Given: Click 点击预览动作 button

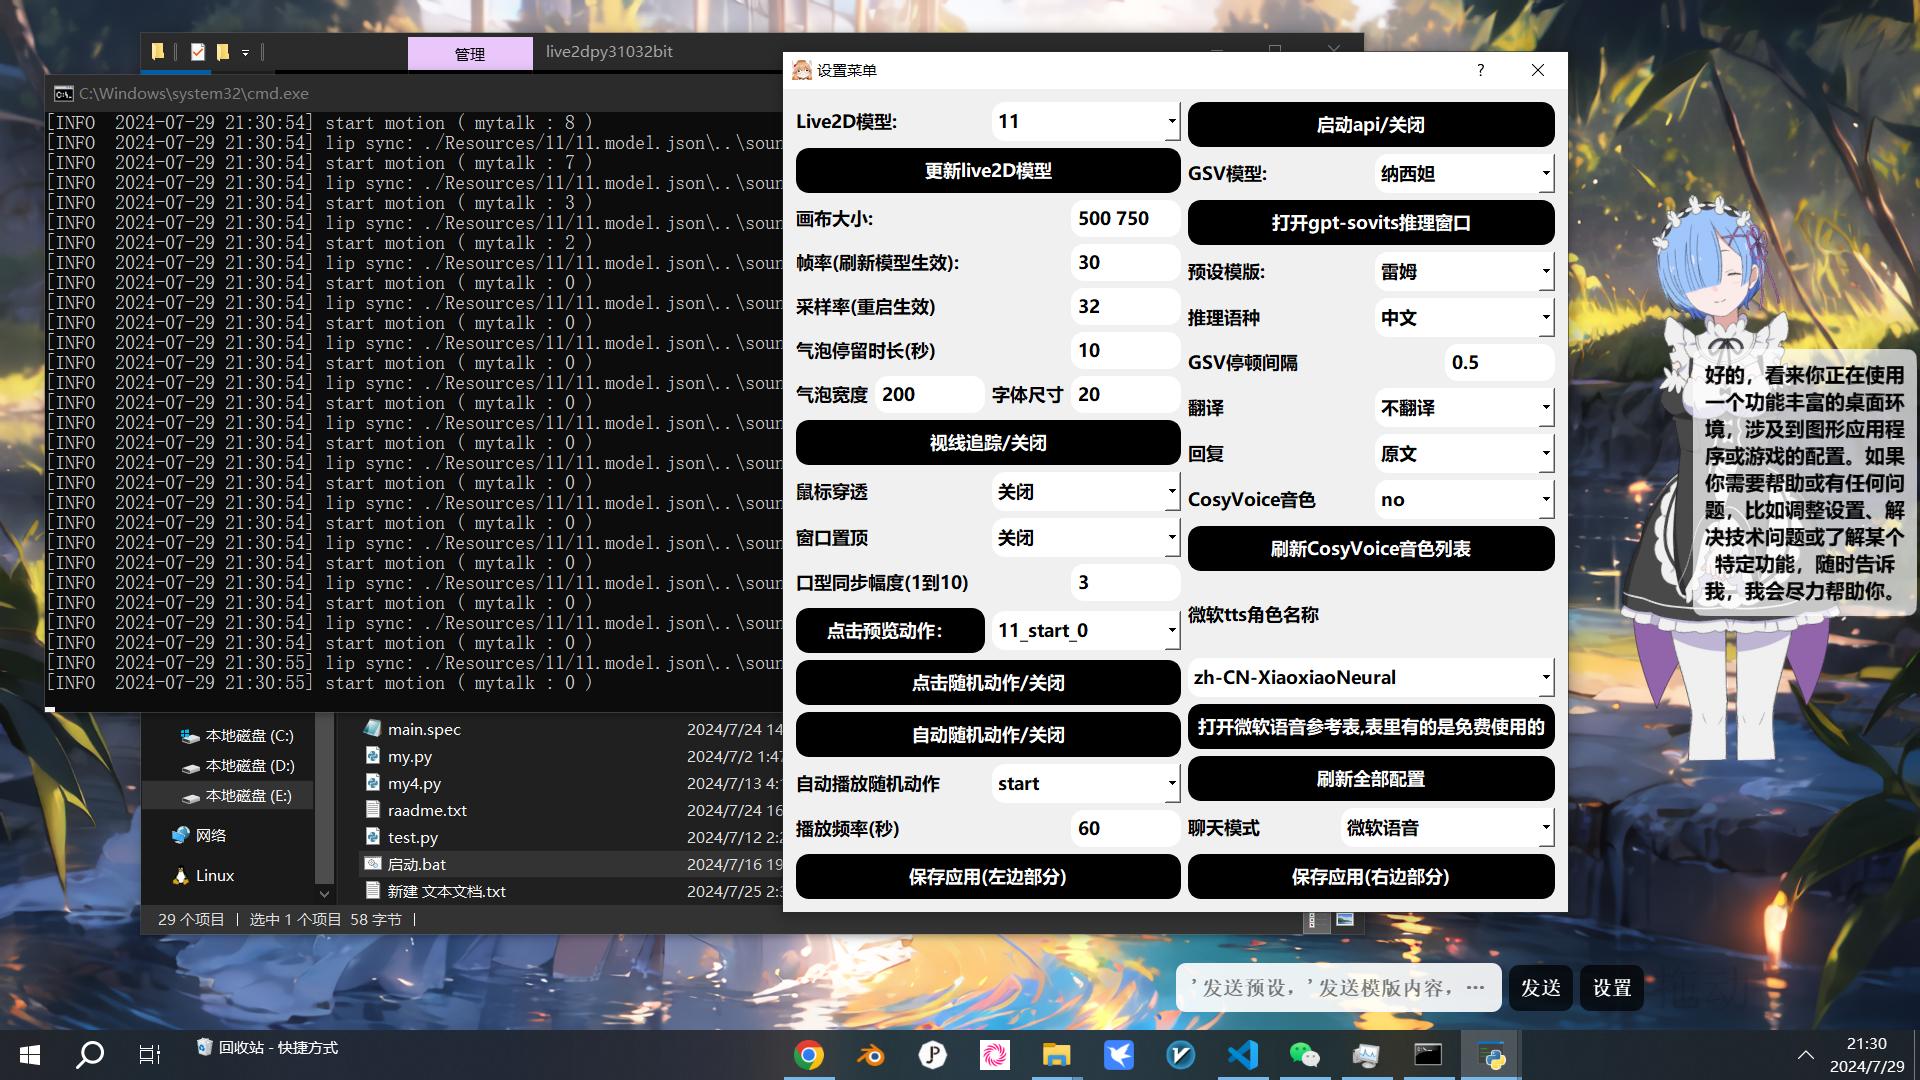Looking at the screenshot, I should pos(890,631).
